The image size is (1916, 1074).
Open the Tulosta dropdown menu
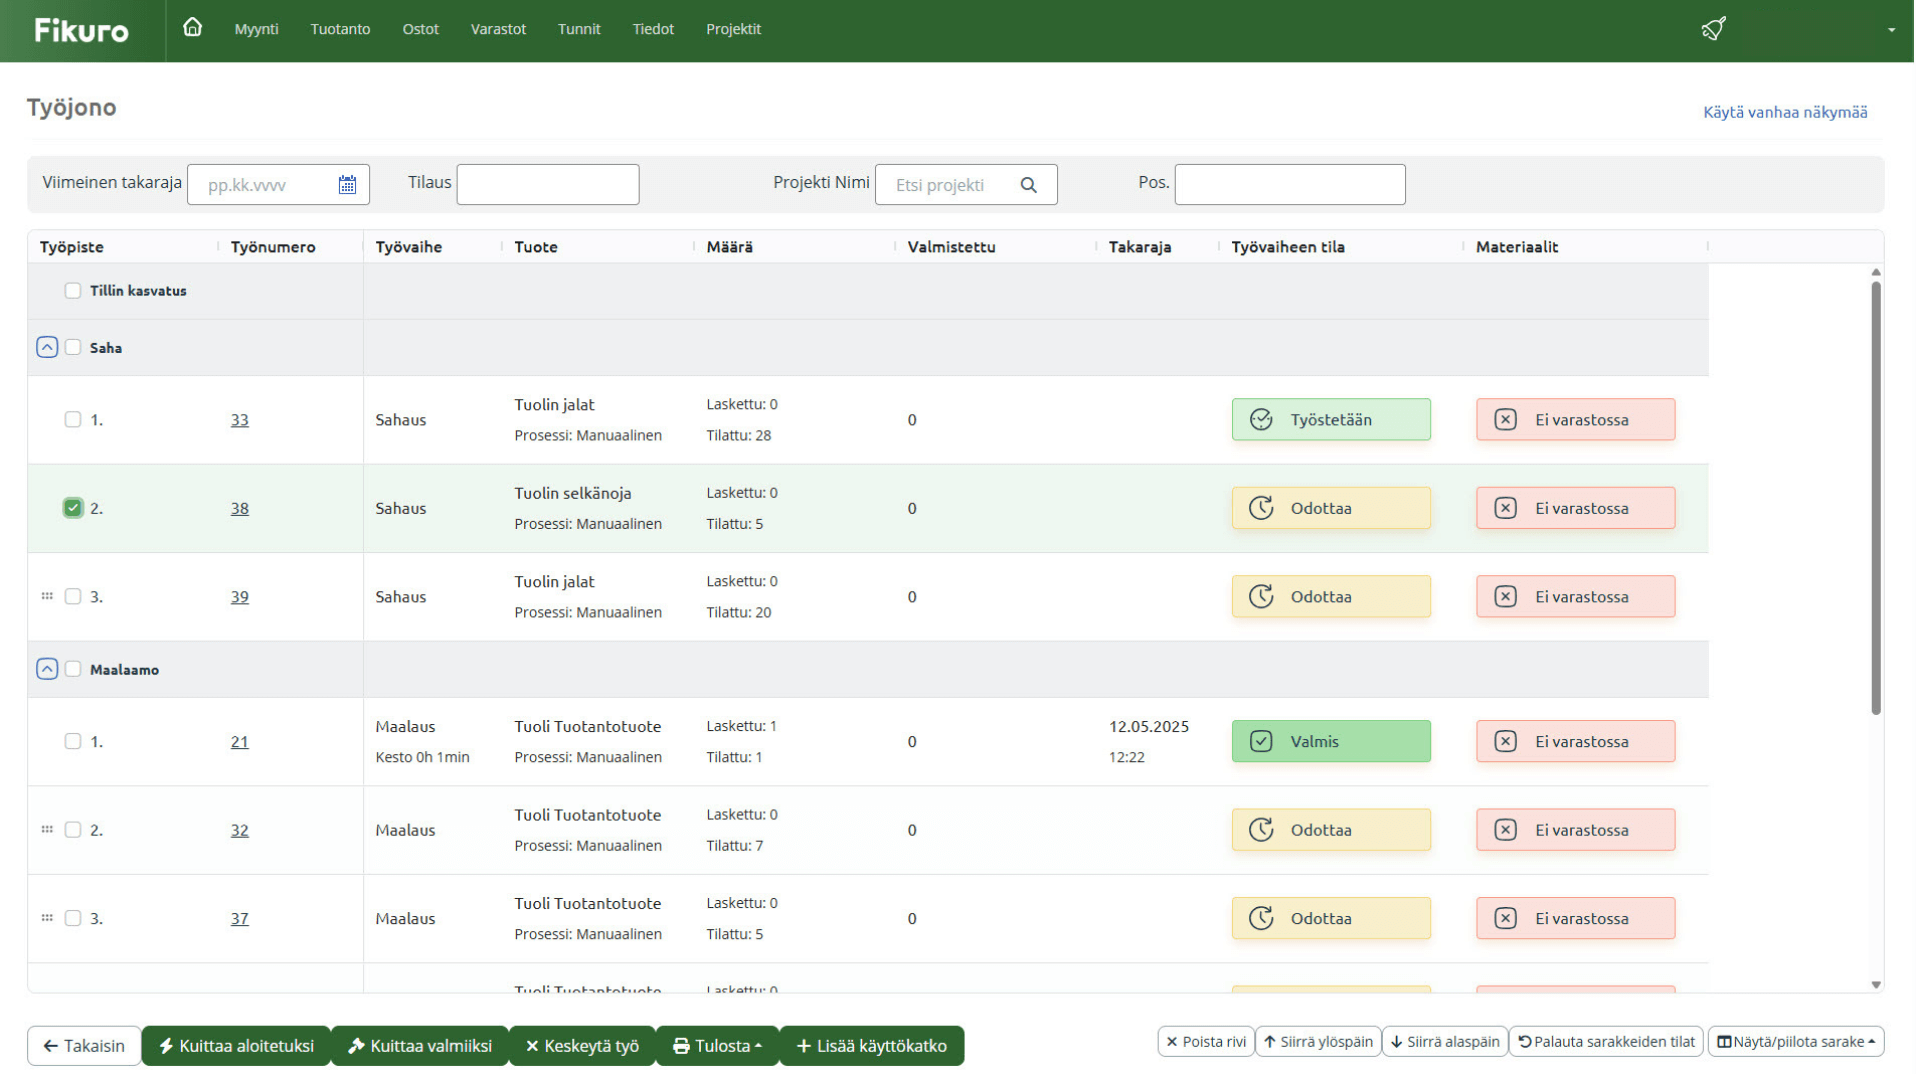(x=717, y=1046)
